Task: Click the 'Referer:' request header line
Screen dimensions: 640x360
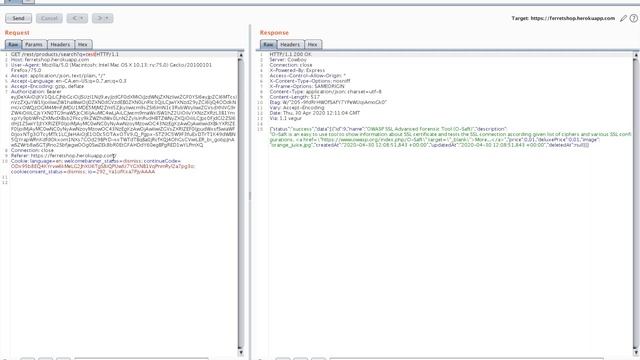Action: coord(64,156)
